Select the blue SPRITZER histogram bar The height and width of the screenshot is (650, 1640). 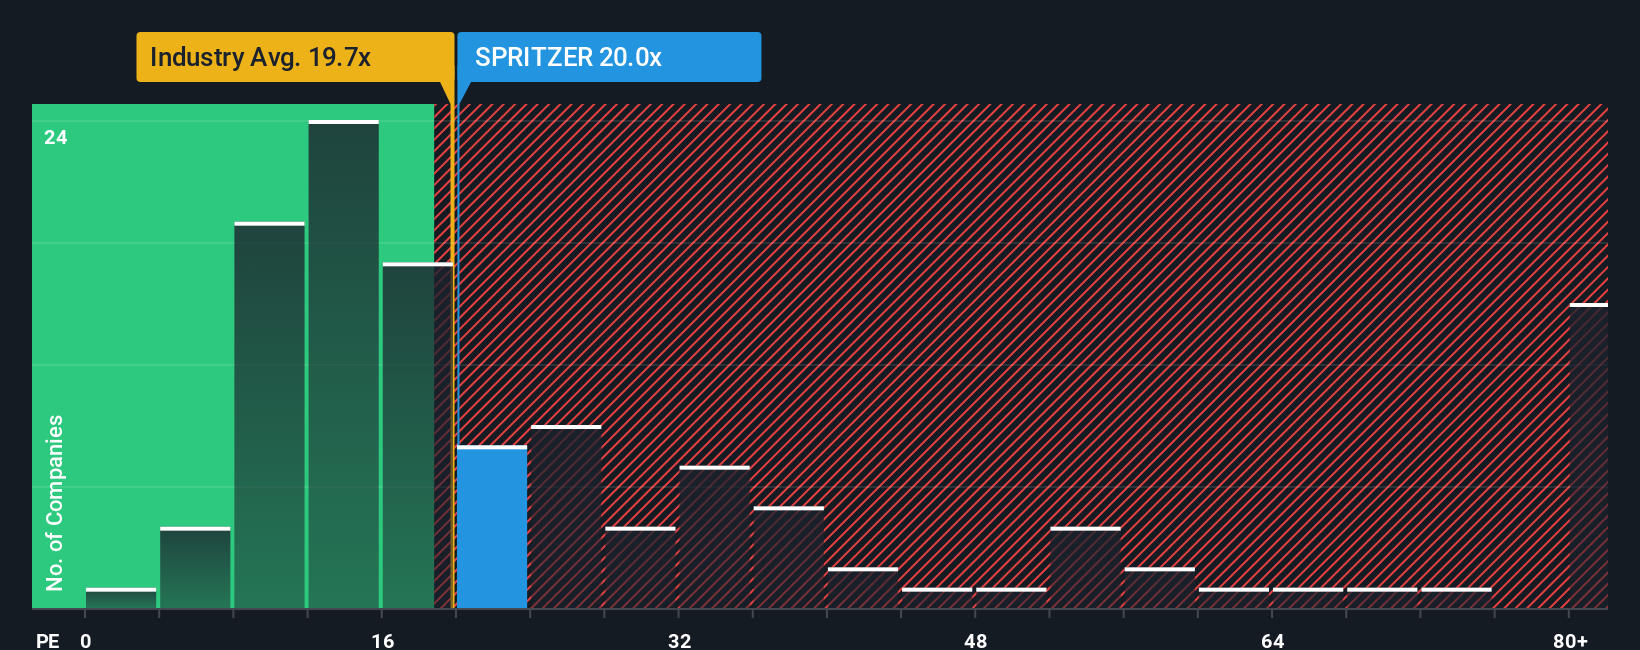pyautogui.click(x=492, y=527)
